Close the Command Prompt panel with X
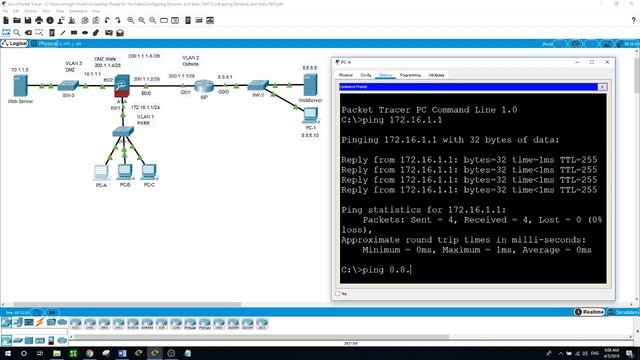 pyautogui.click(x=602, y=87)
